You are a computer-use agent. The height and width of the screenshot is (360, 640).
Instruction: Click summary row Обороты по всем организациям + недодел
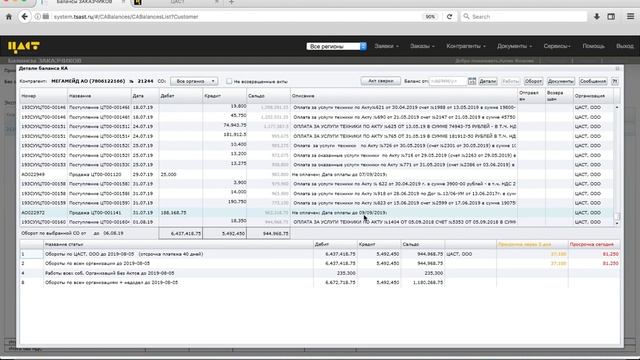pyautogui.click(x=320, y=282)
